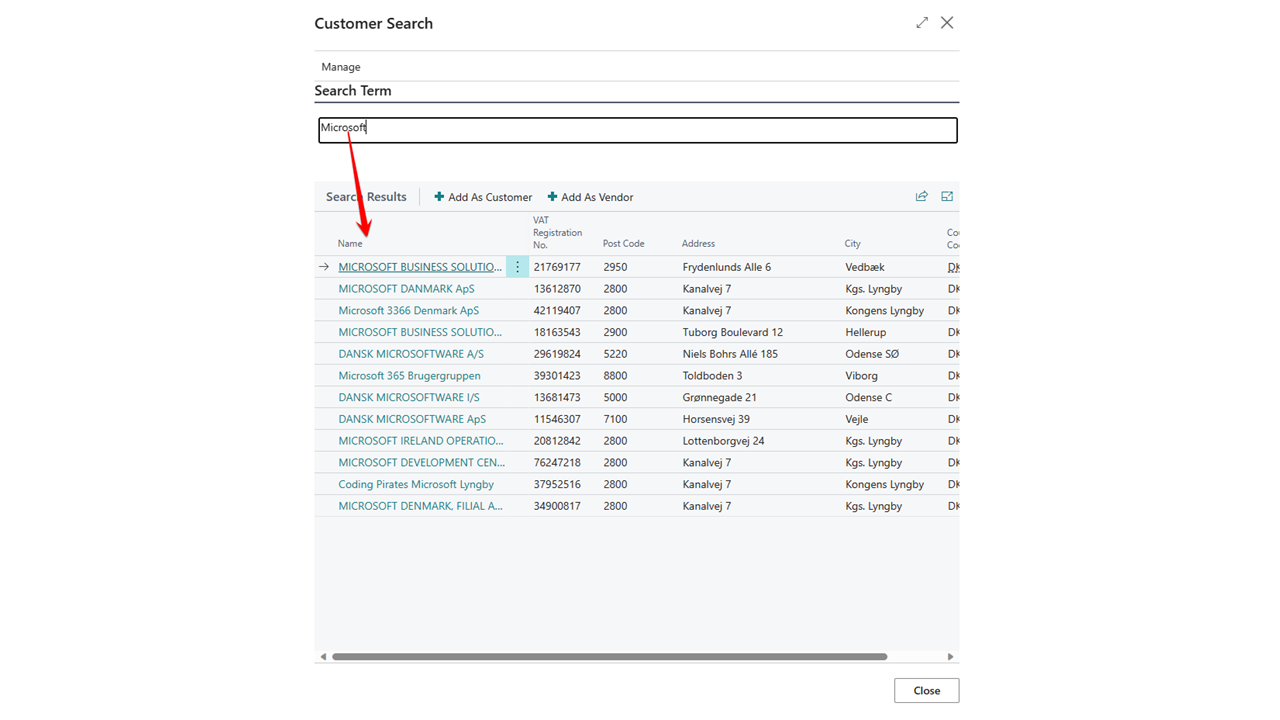Screen dimensions: 1280x720
Task: Focus the Search Term input field
Action: 638,130
